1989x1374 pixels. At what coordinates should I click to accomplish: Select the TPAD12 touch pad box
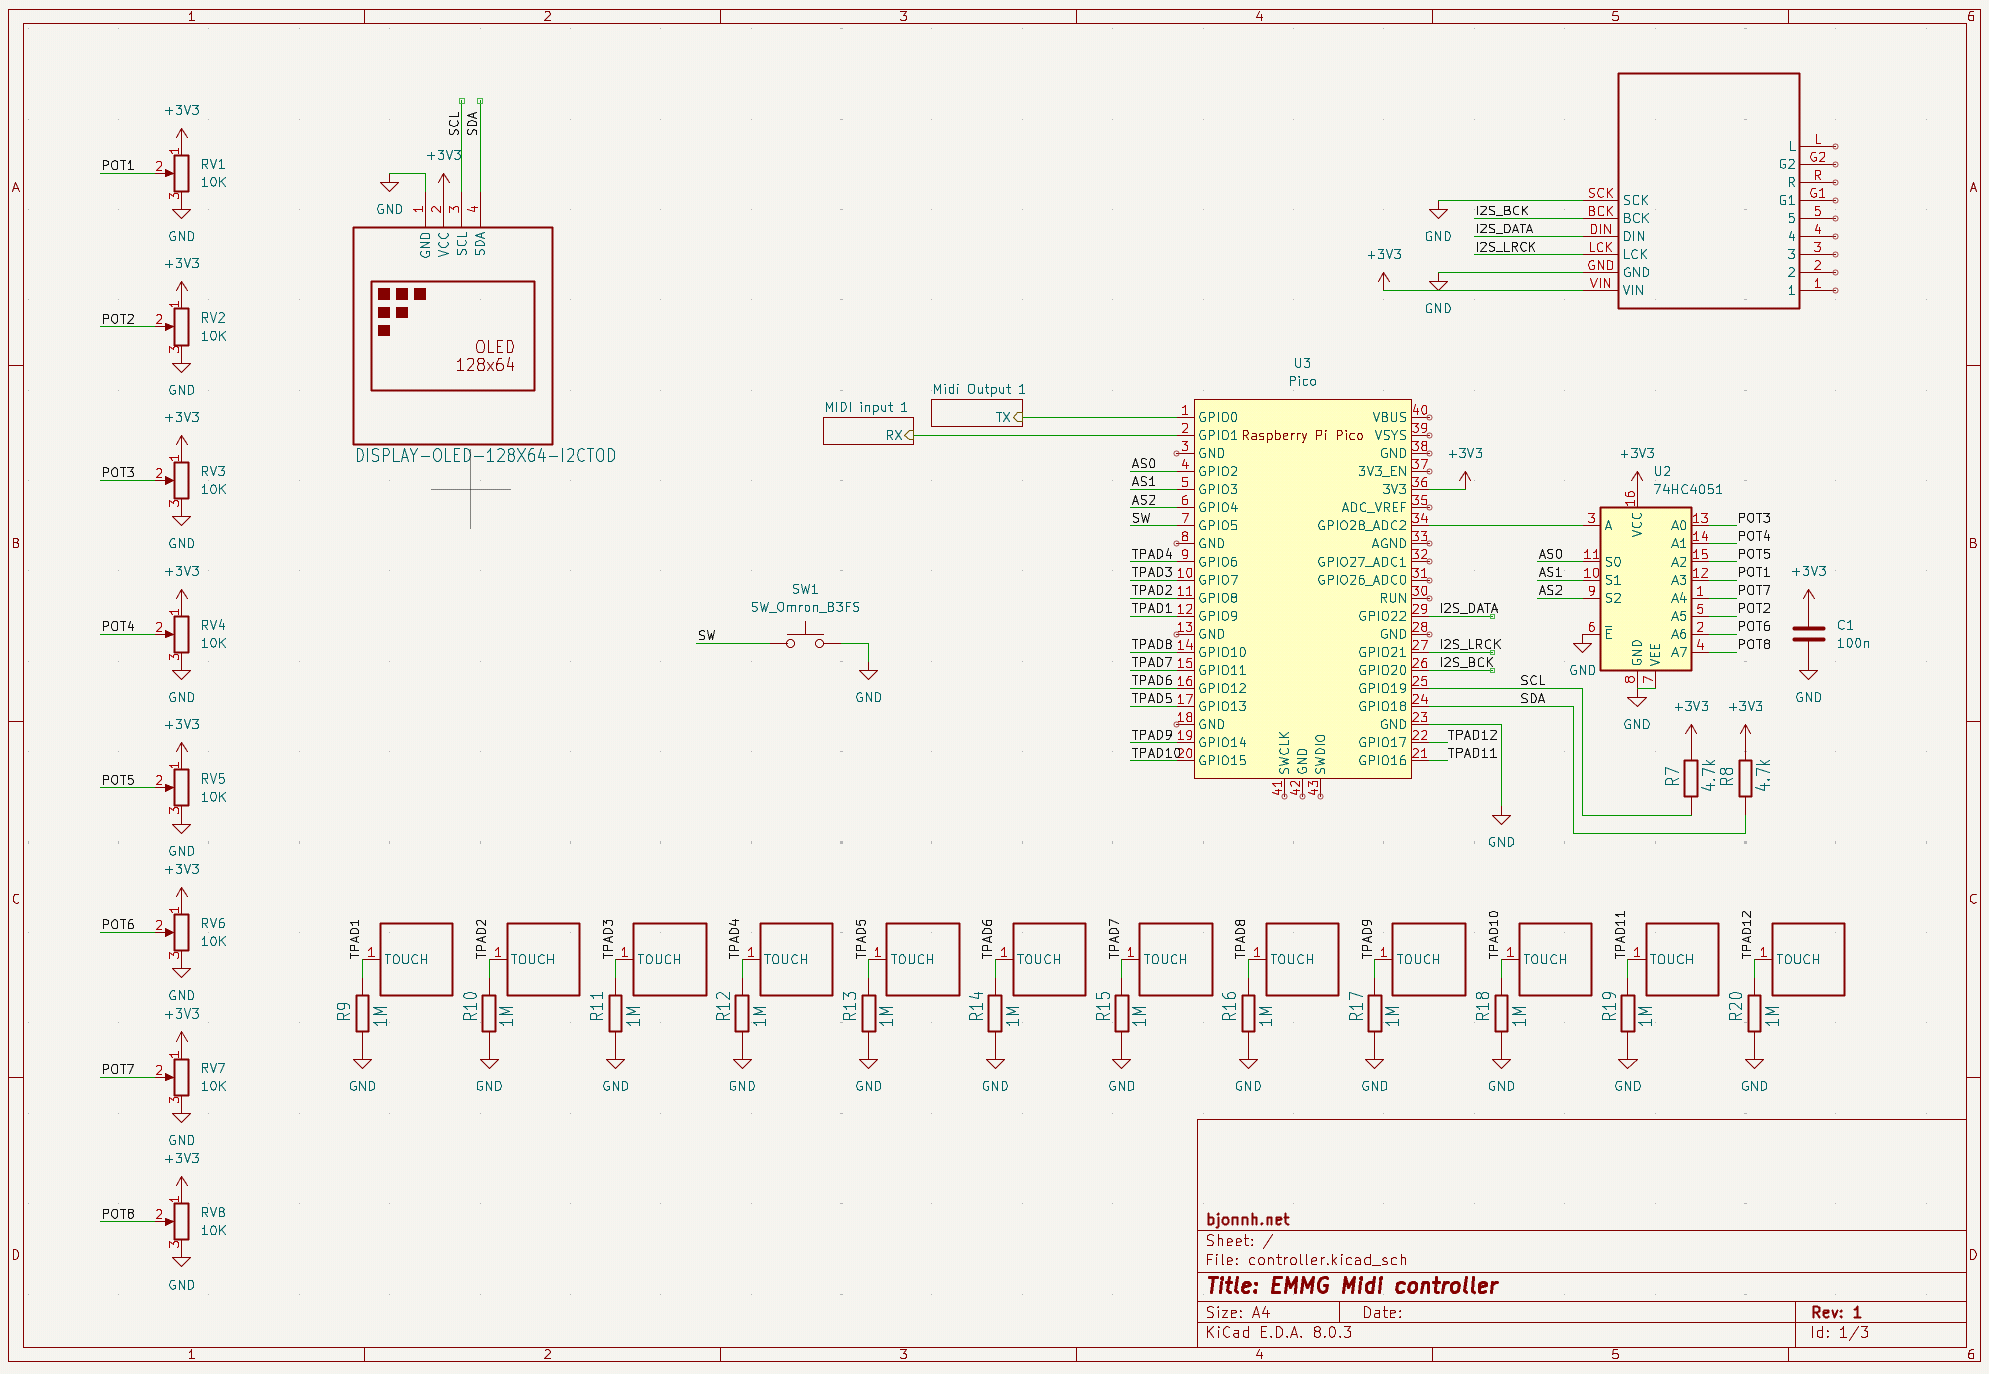(x=1808, y=959)
